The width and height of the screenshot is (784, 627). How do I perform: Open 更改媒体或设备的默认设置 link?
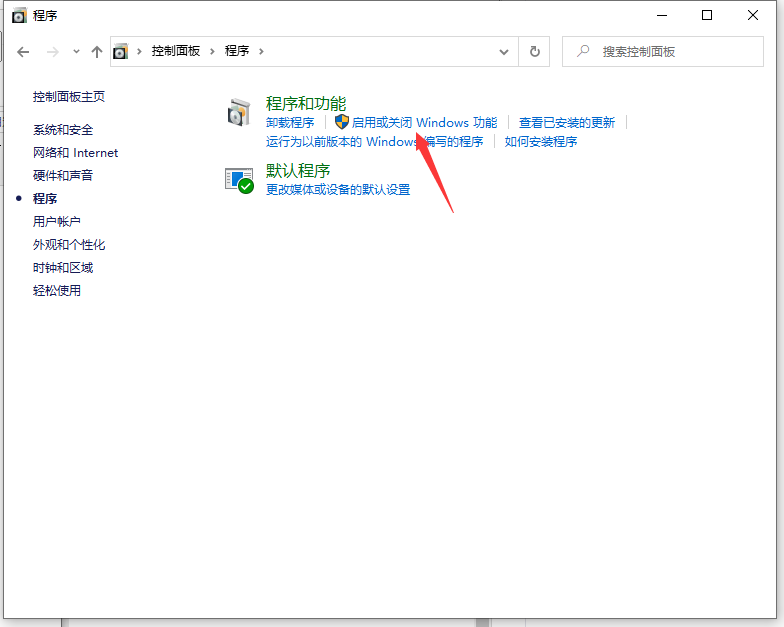(338, 190)
